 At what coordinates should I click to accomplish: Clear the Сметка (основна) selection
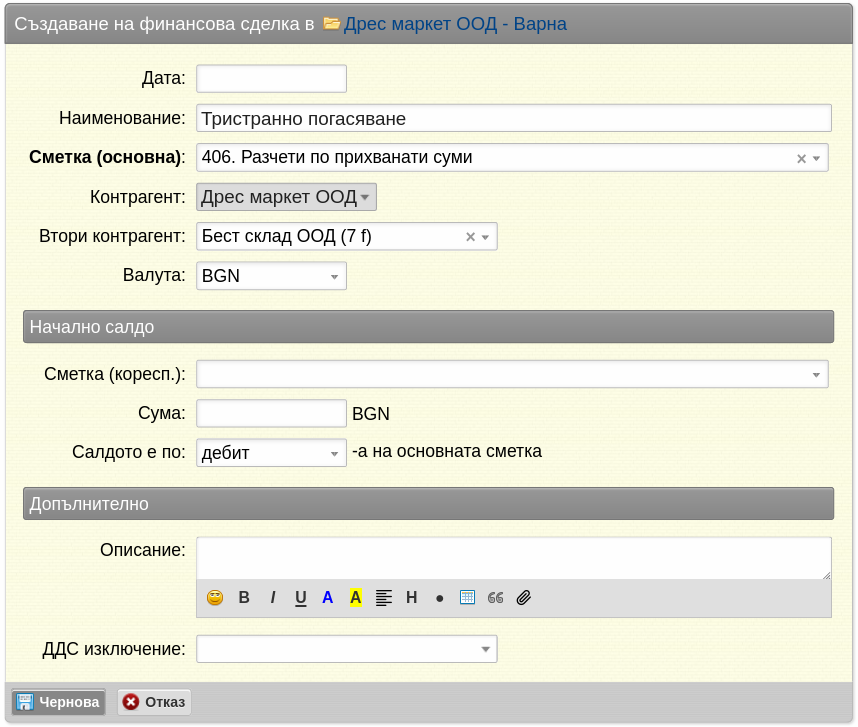802,159
